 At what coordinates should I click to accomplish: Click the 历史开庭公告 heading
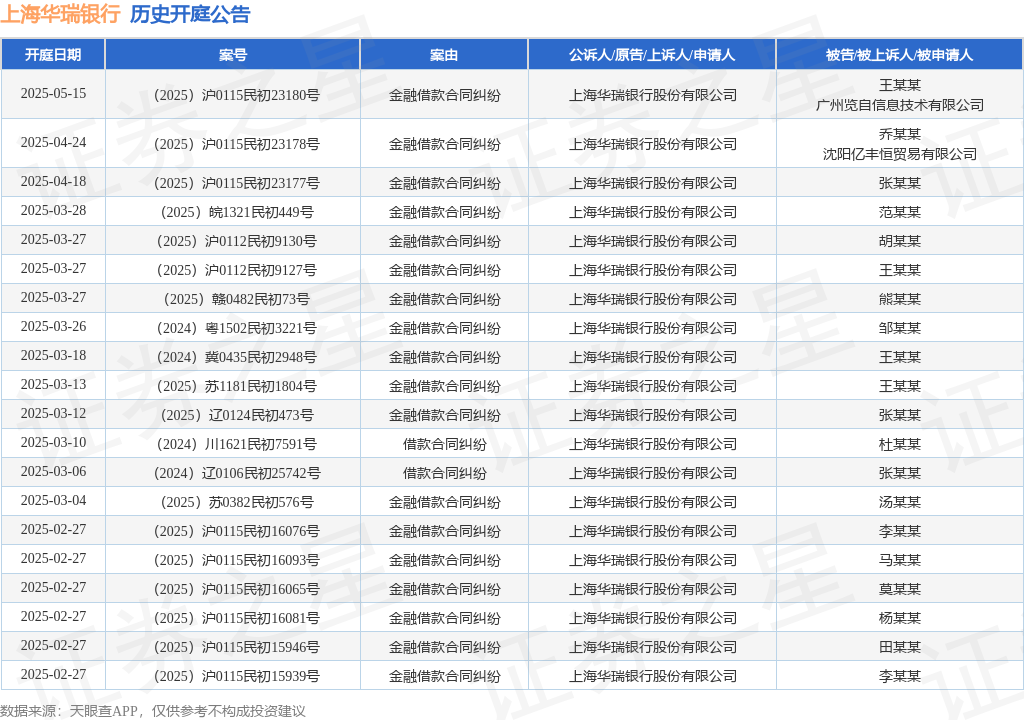190,14
